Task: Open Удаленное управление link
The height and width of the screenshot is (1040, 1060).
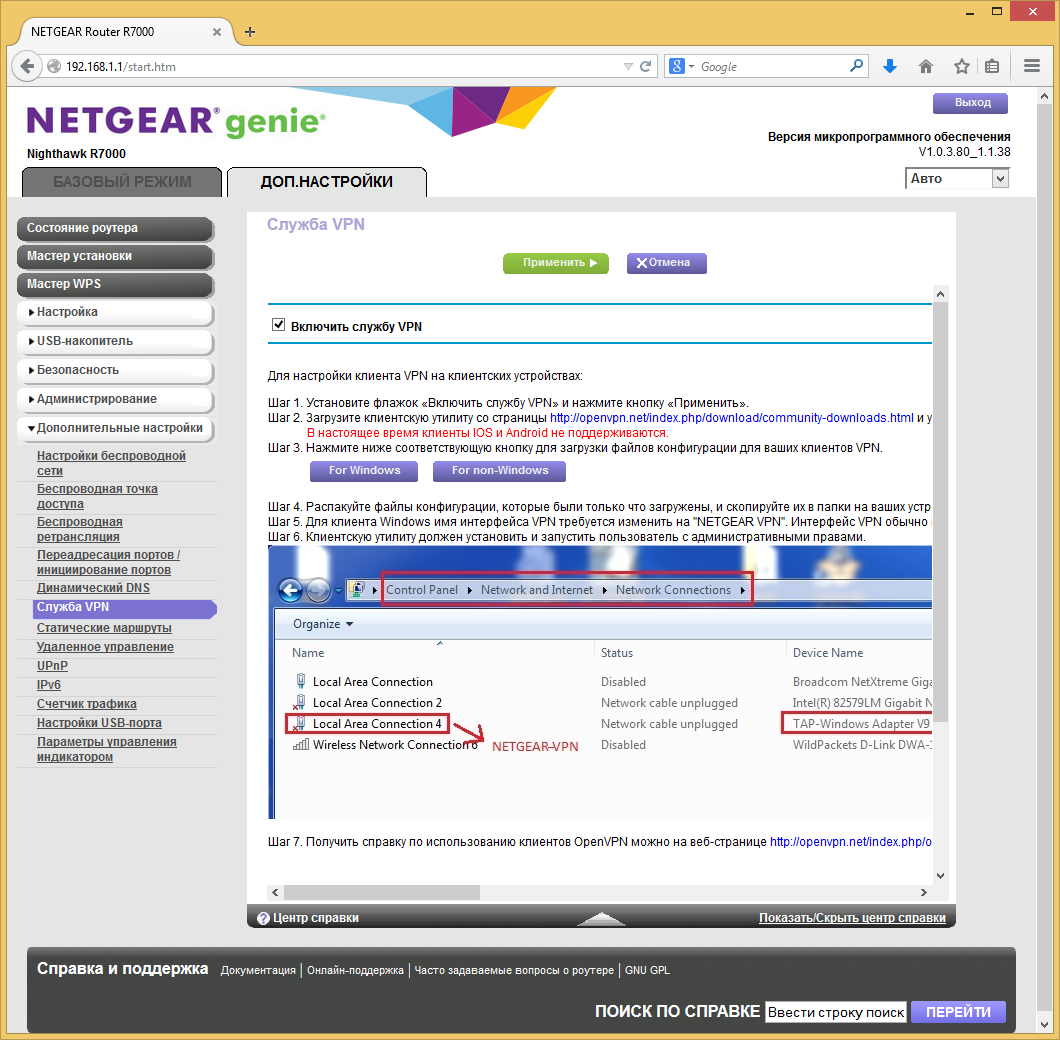Action: (x=105, y=647)
